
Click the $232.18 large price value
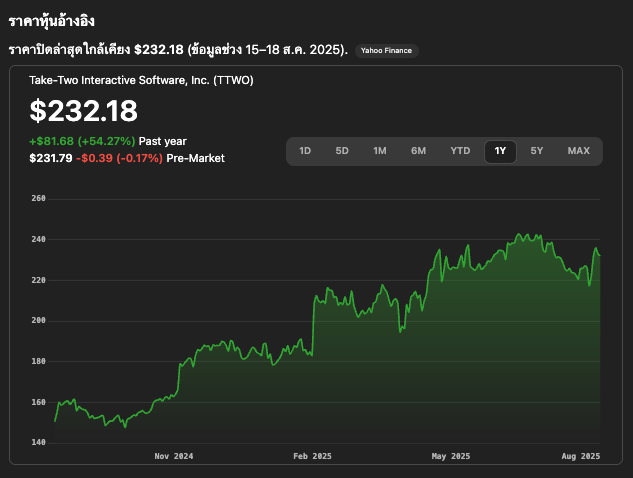click(84, 111)
